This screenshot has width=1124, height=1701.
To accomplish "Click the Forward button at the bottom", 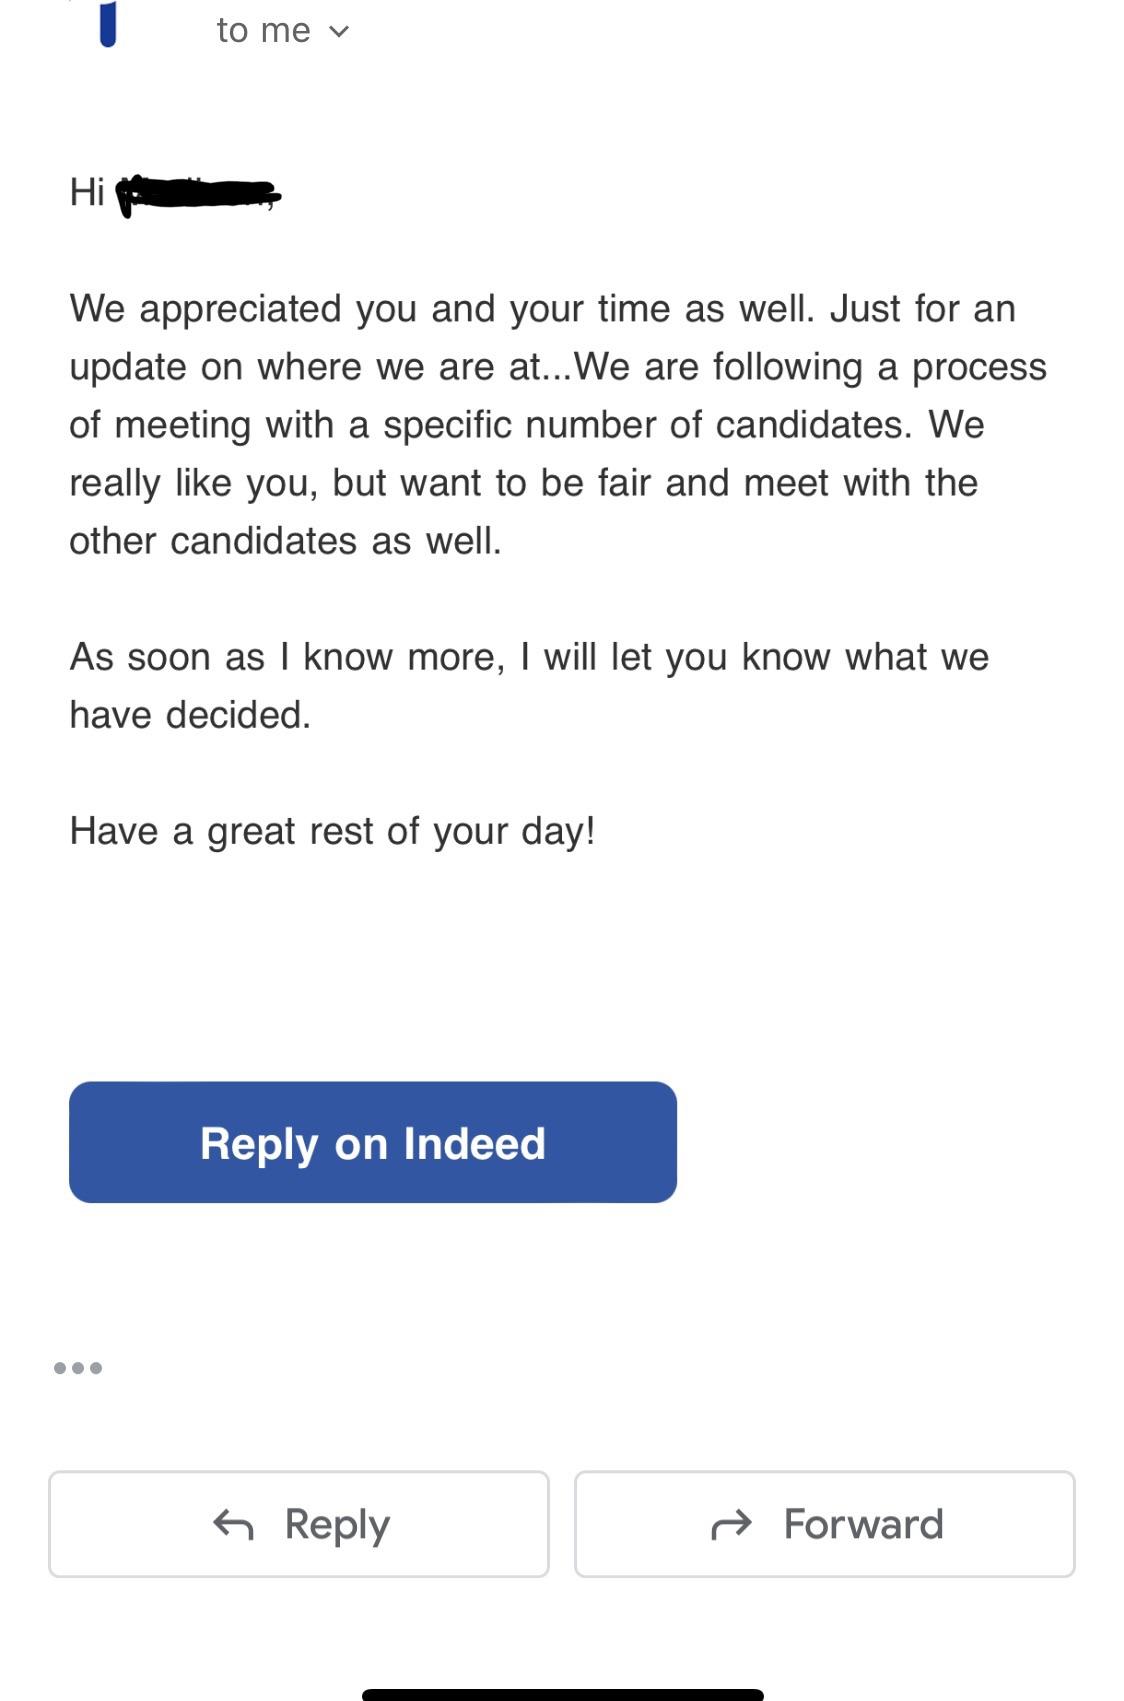I will coord(825,1524).
